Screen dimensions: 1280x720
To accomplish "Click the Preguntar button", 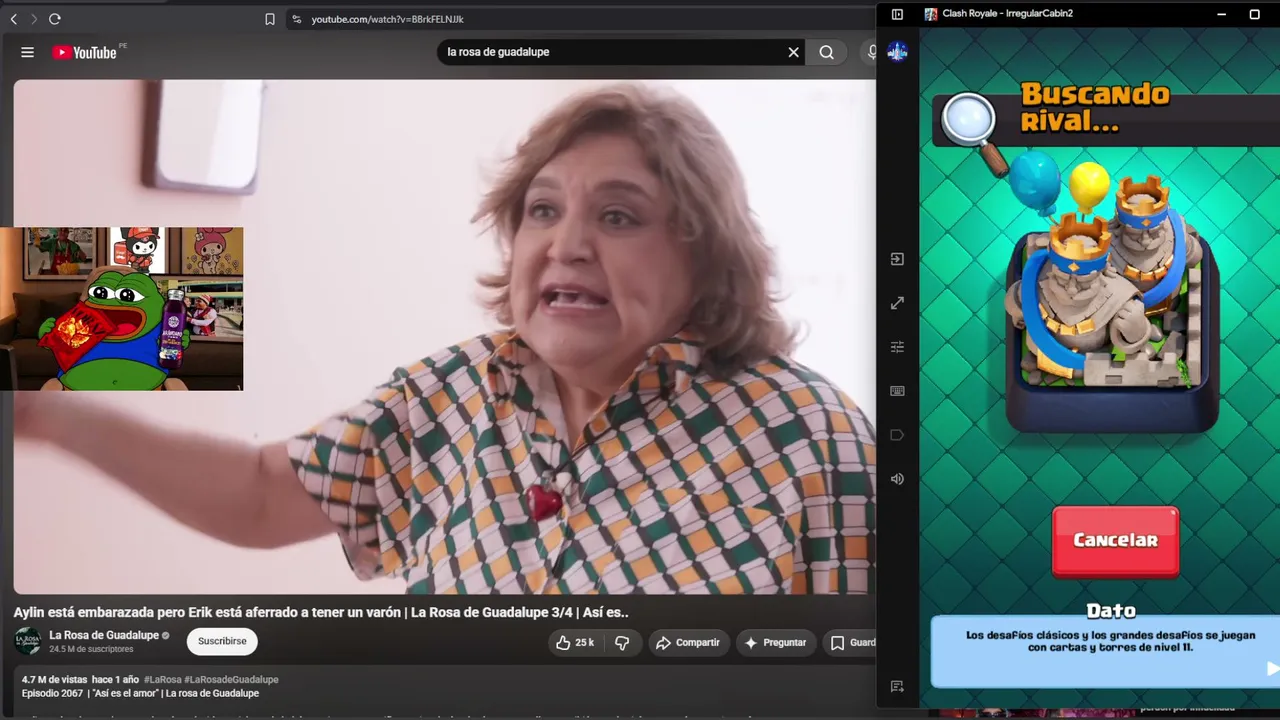I will pos(775,643).
